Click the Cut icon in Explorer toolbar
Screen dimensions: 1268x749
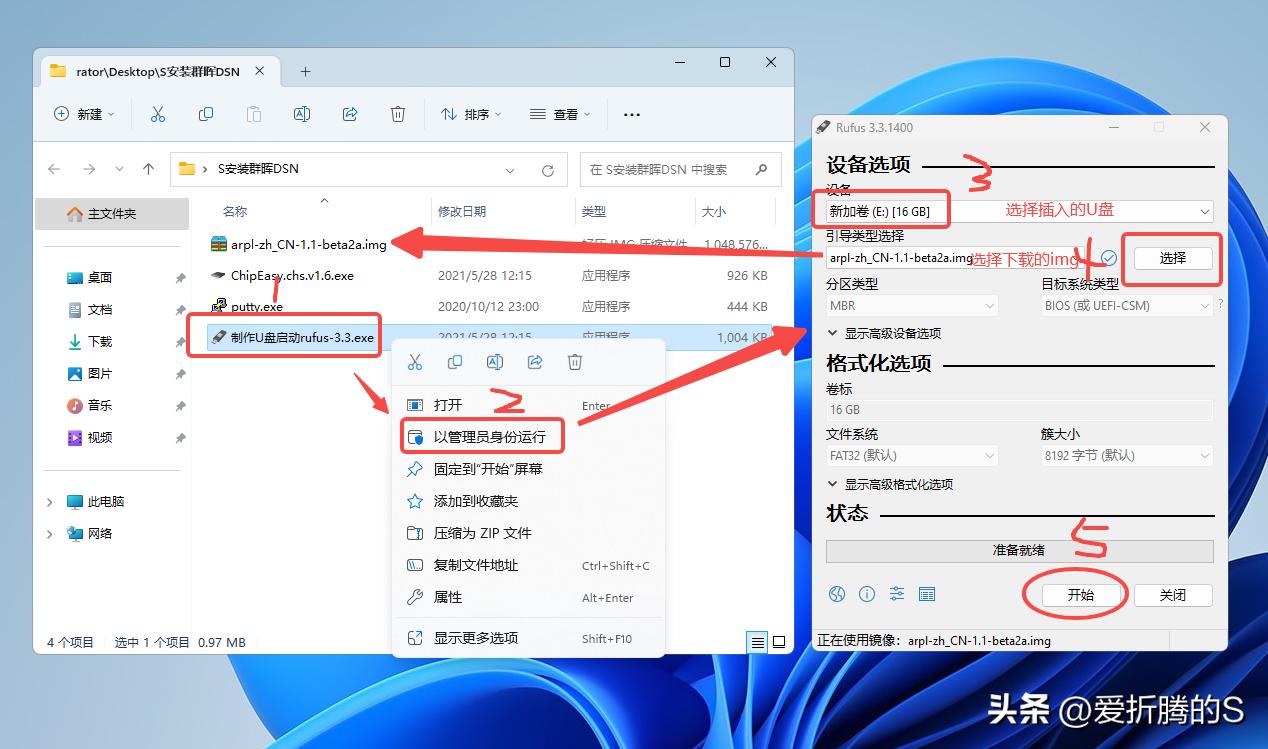157,114
